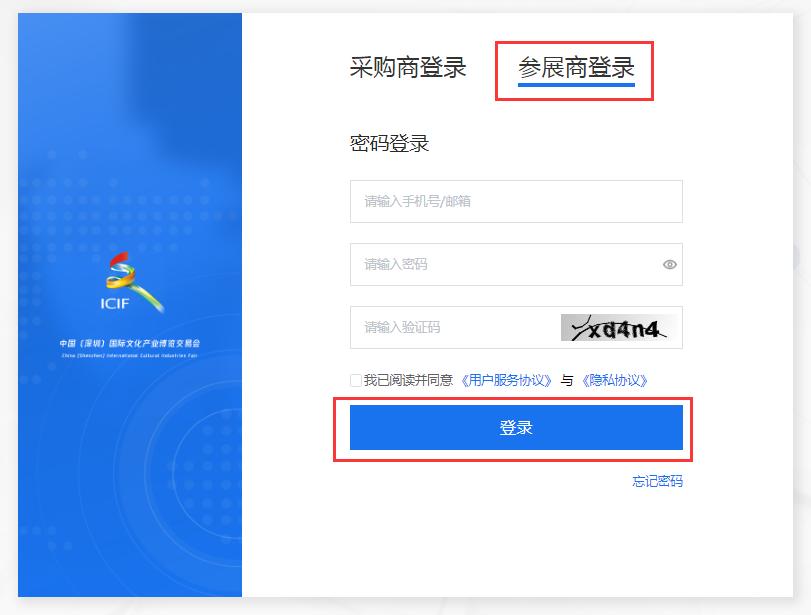Click the 密码登录 heading
Screen dimensions: 811x615
point(389,143)
